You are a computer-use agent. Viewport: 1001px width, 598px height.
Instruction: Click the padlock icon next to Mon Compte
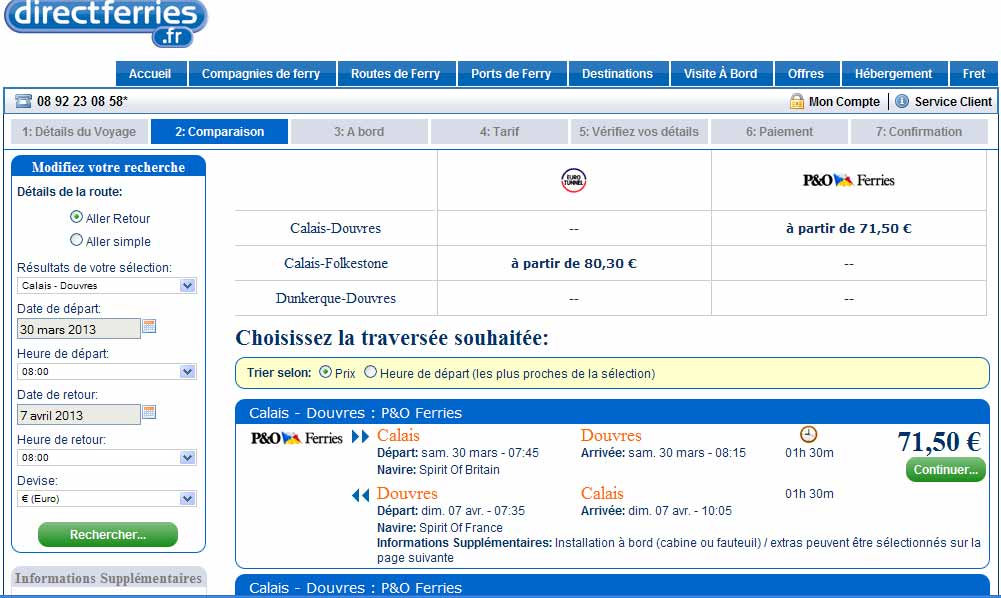(797, 101)
